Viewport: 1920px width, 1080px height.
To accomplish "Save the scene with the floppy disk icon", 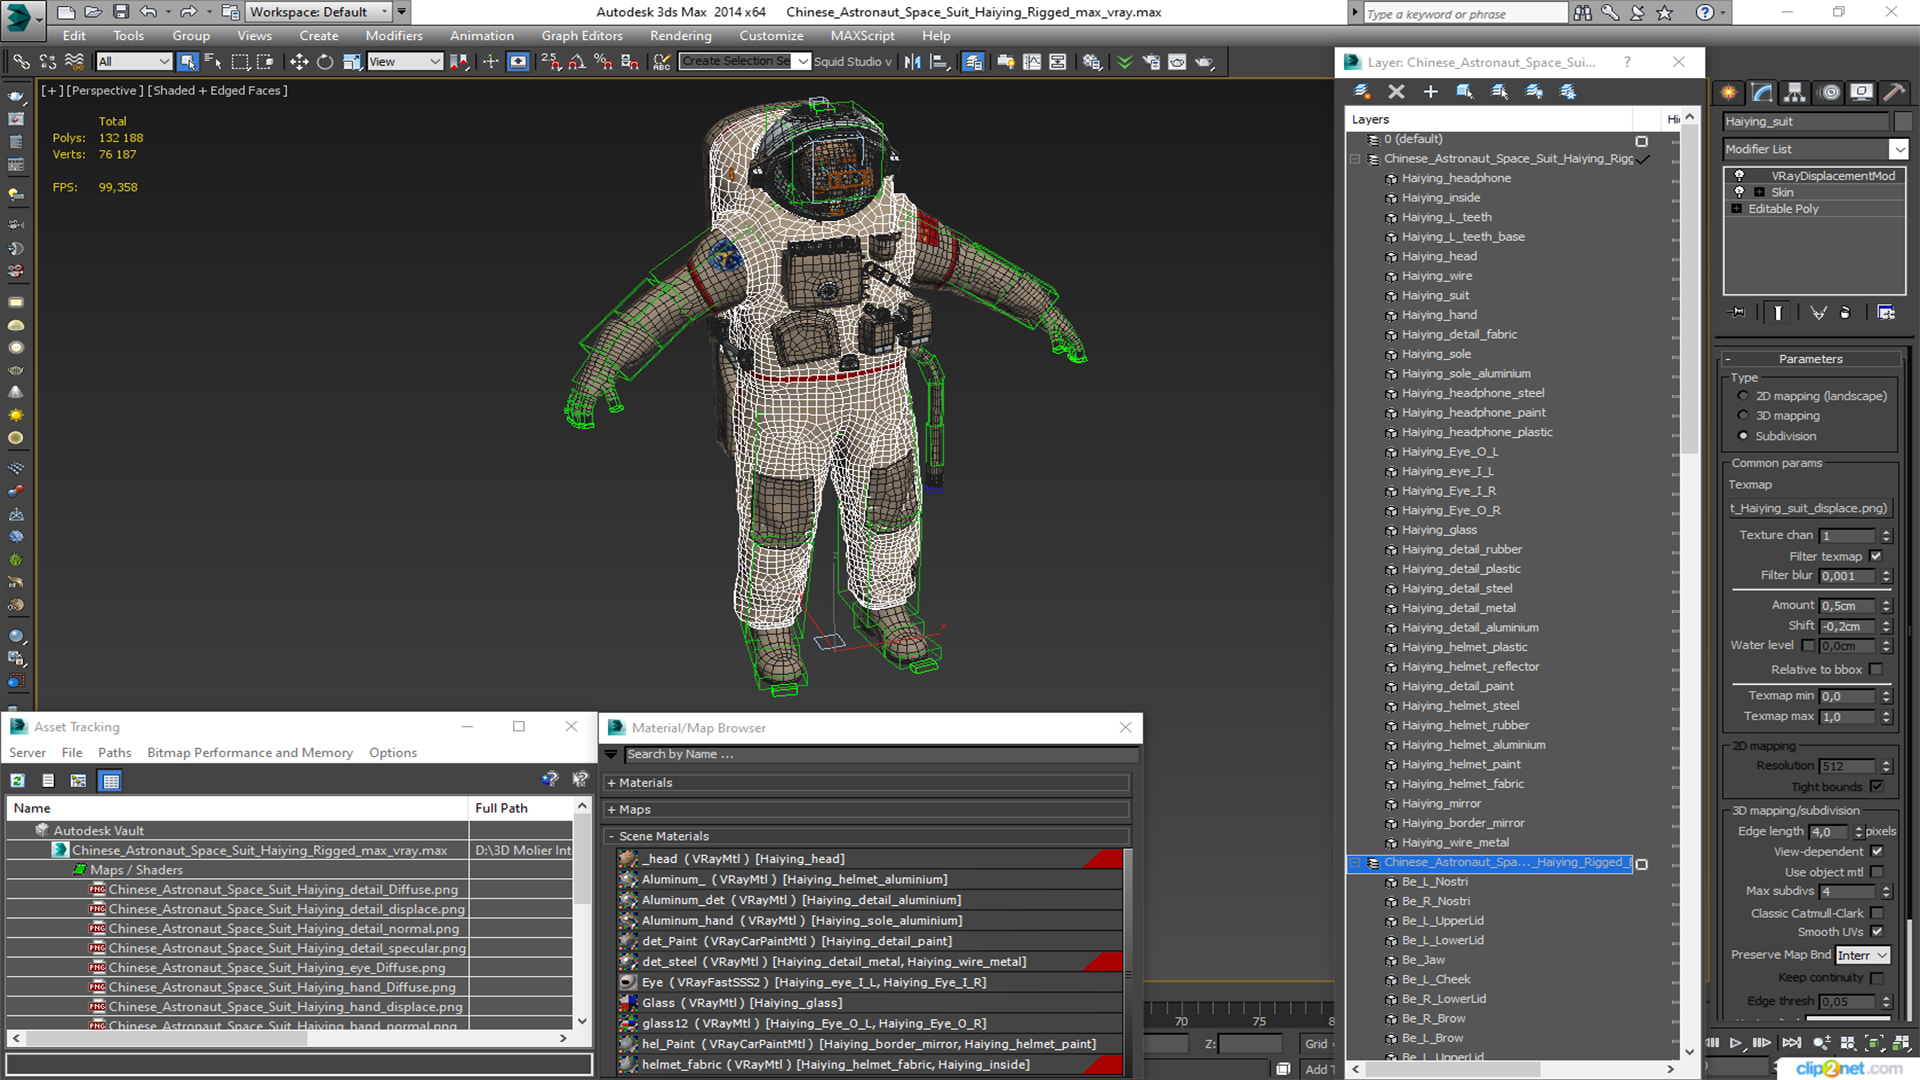I will point(120,12).
